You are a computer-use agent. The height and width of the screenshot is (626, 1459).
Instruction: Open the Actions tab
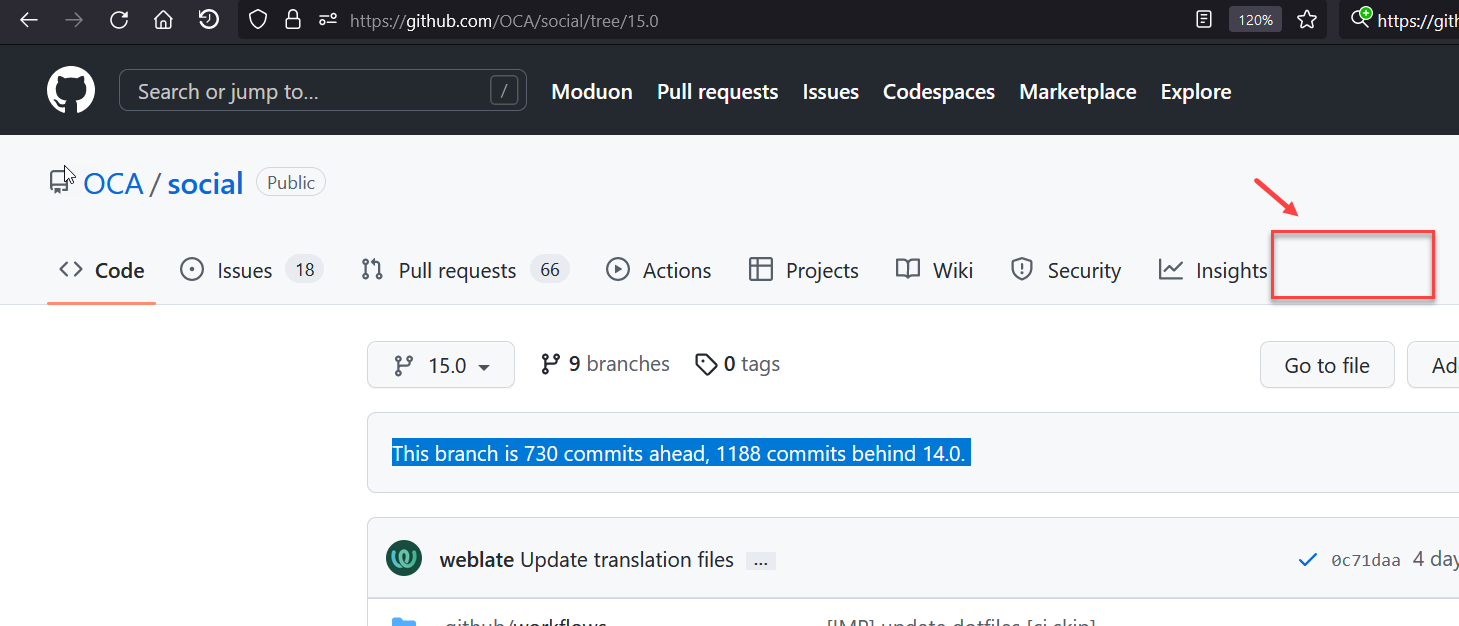coord(659,270)
